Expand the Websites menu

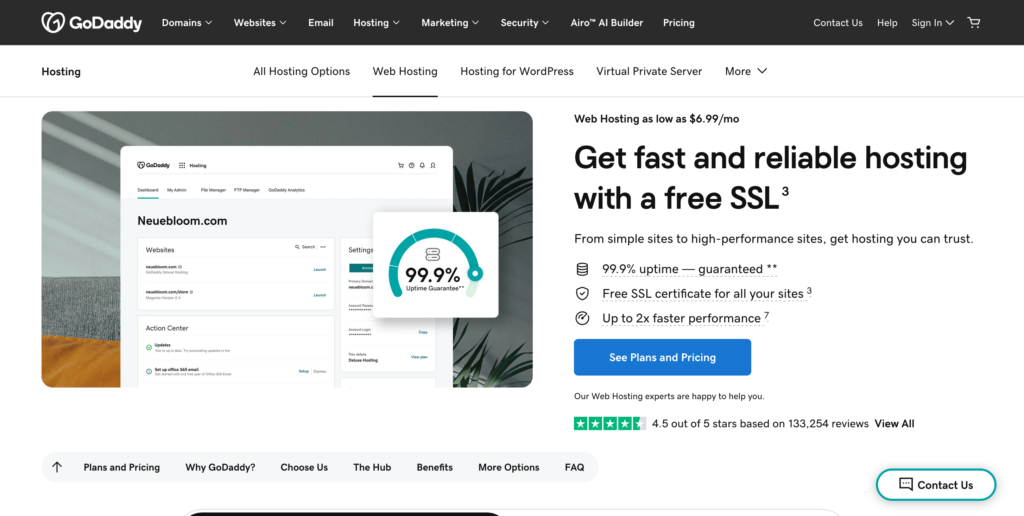[x=260, y=23]
